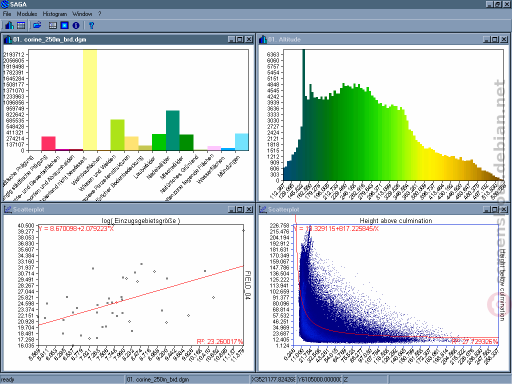Screen dimensions: 512x384
Task: Maximize the corine_250m histogram window
Action: tap(240, 39)
